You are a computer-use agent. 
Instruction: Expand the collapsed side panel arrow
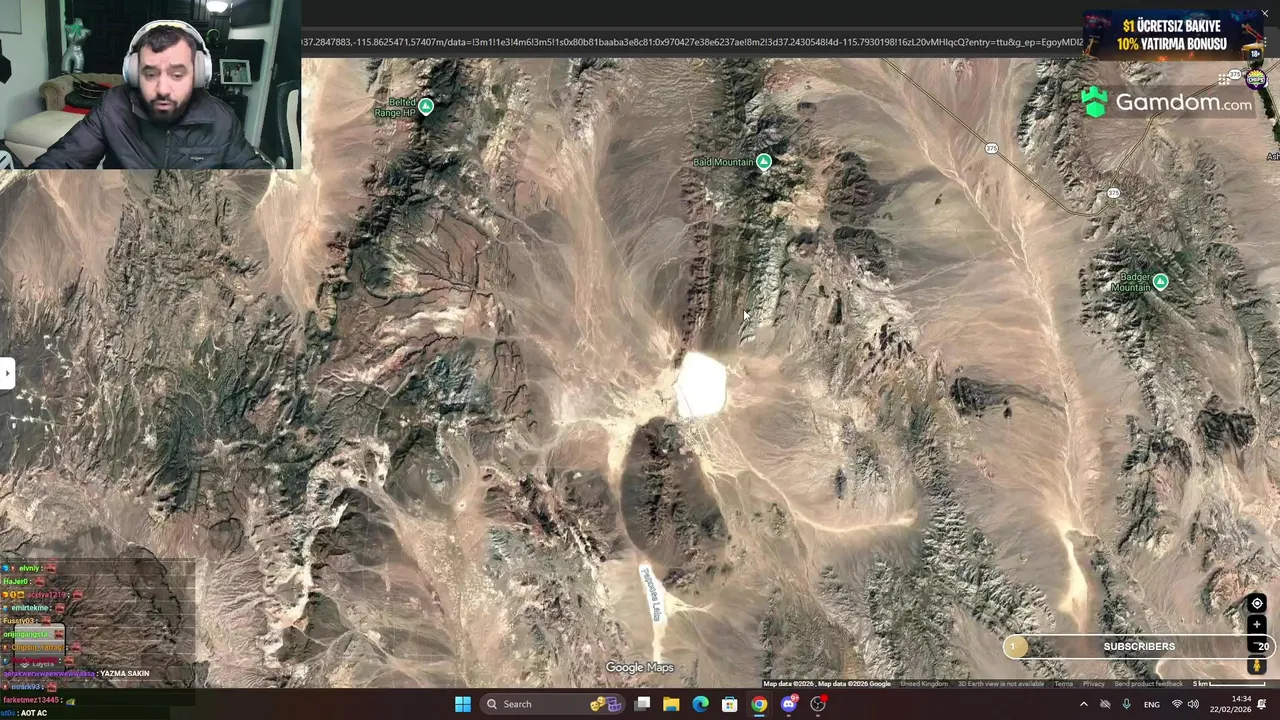point(7,373)
